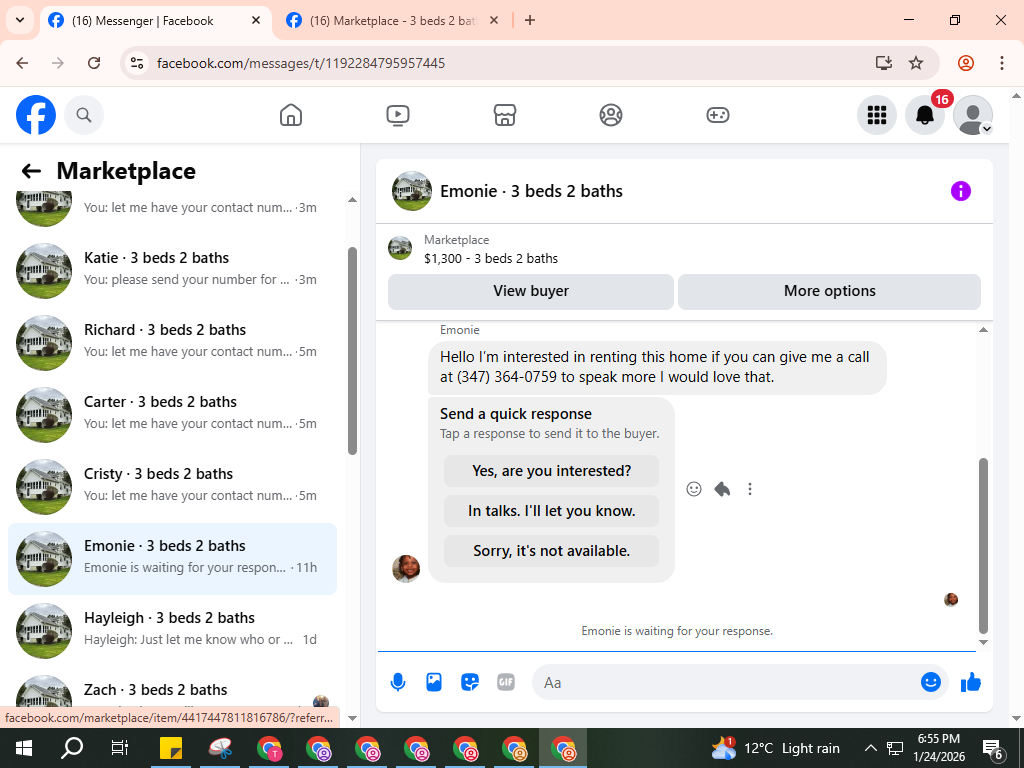Image resolution: width=1024 pixels, height=768 pixels.
Task: Expand the tab search dropdown arrow
Action: click(x=20, y=20)
